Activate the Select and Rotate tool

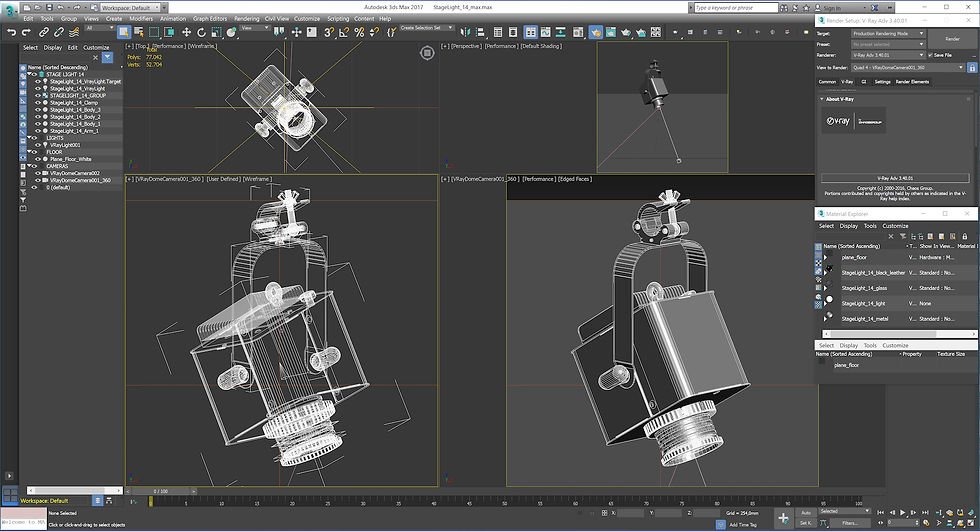201,32
